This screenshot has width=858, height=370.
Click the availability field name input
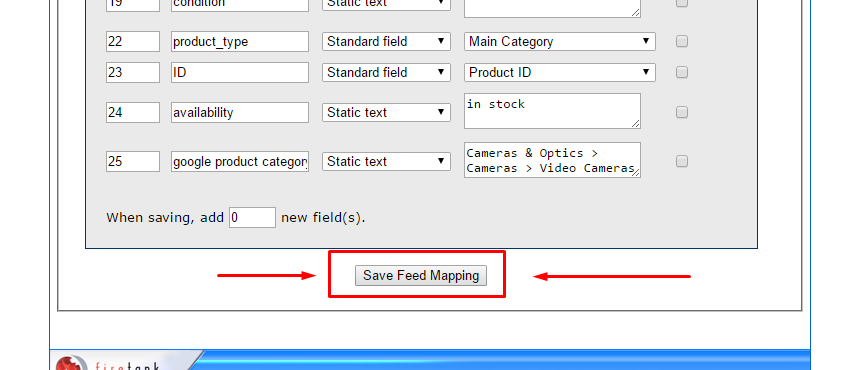(240, 112)
